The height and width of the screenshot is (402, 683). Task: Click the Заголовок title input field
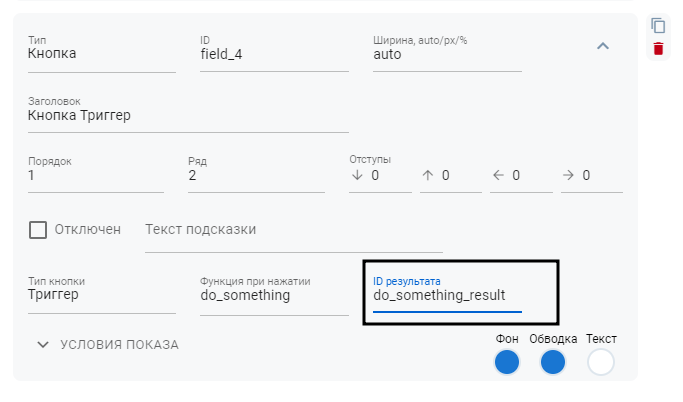click(187, 115)
